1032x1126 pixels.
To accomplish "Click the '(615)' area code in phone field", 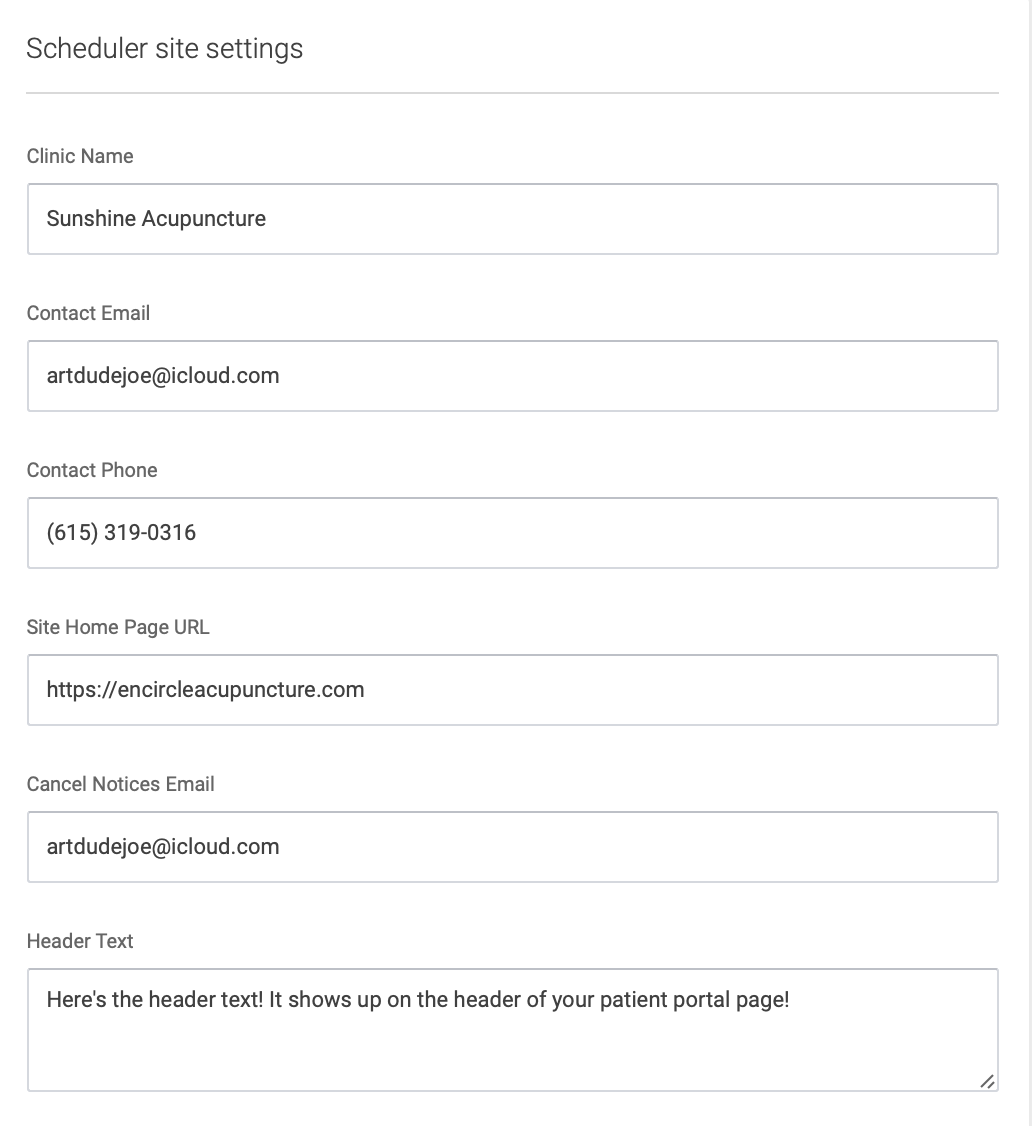I will (x=72, y=533).
